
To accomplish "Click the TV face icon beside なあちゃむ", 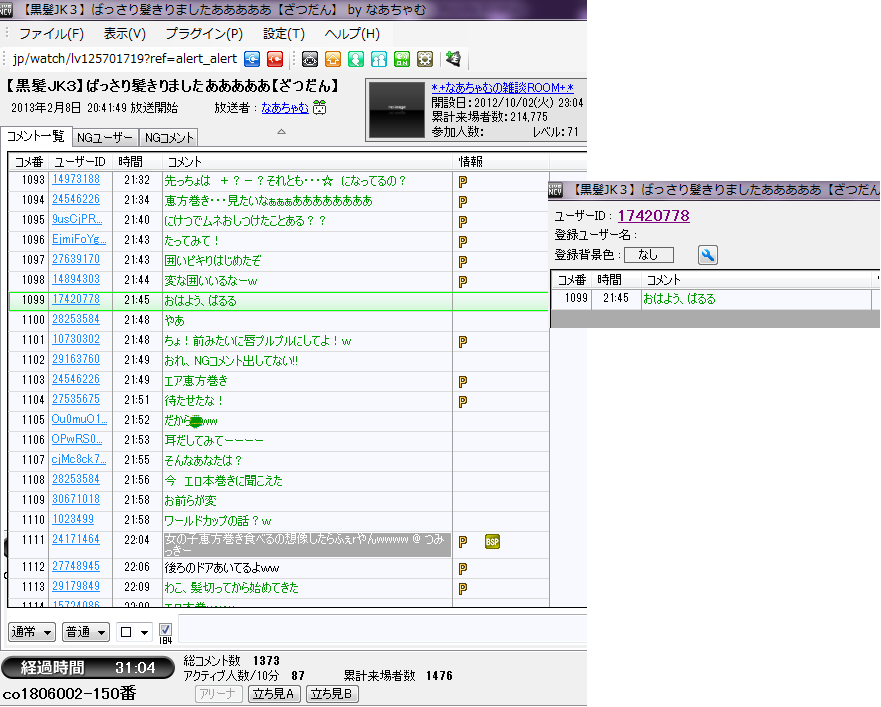I will click(x=320, y=107).
